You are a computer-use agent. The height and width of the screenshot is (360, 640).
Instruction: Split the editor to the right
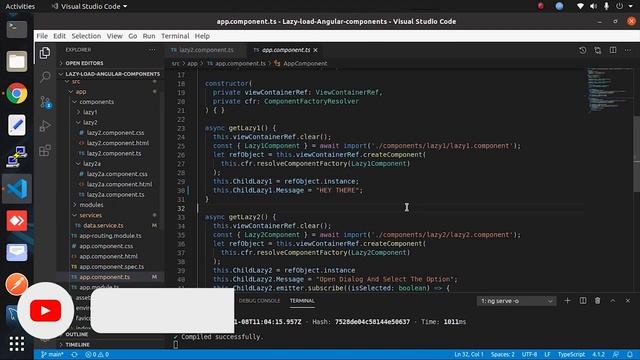pos(613,50)
